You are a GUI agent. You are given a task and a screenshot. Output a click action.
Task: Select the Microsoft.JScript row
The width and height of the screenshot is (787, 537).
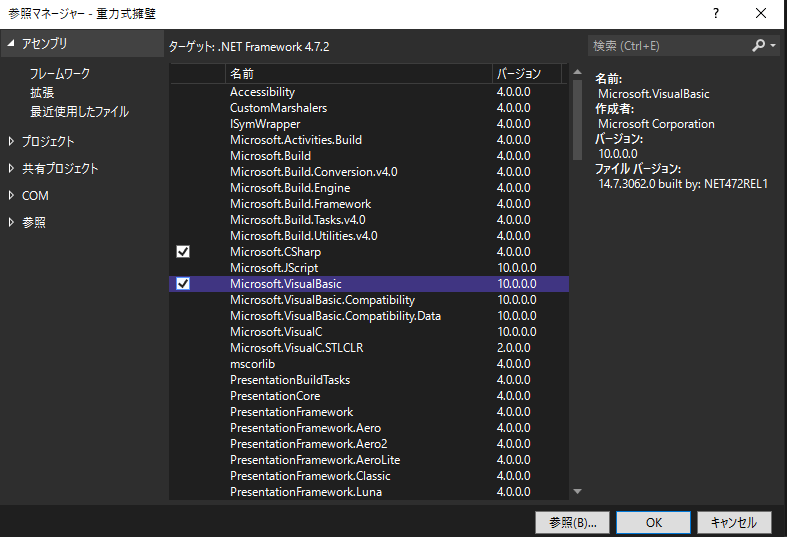369,267
